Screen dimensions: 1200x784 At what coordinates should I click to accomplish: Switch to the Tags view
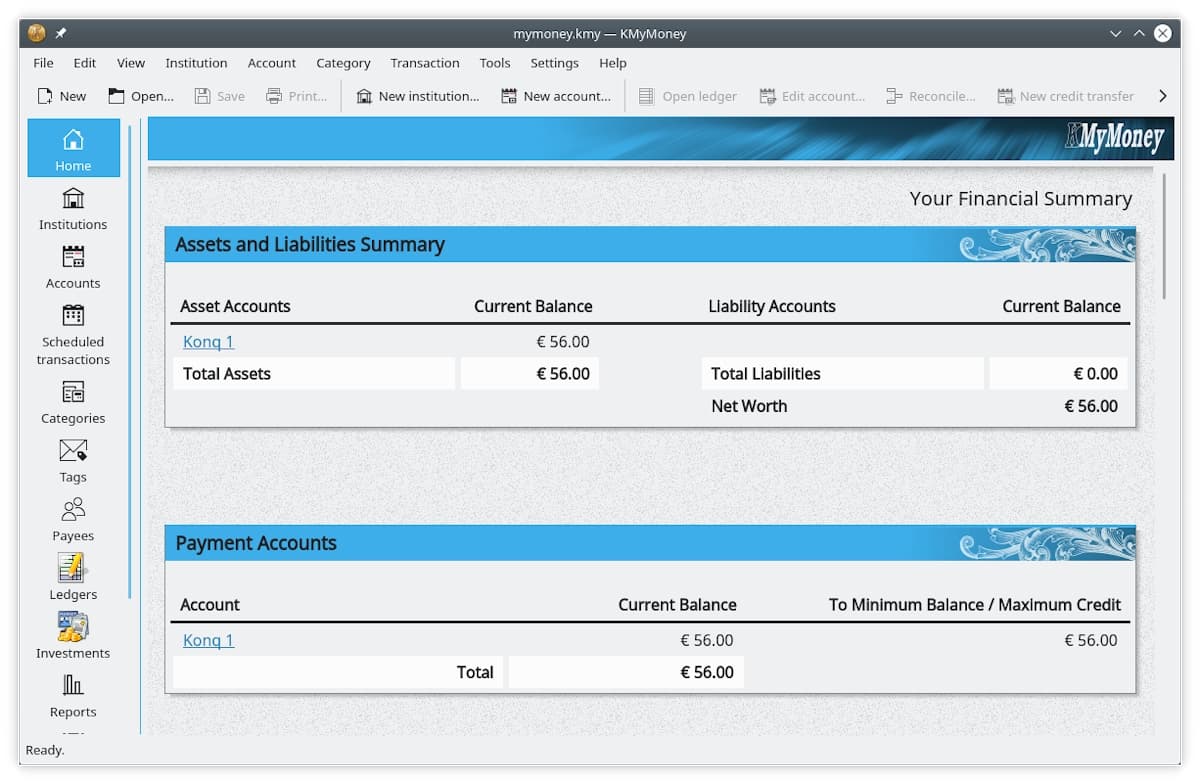[x=73, y=460]
